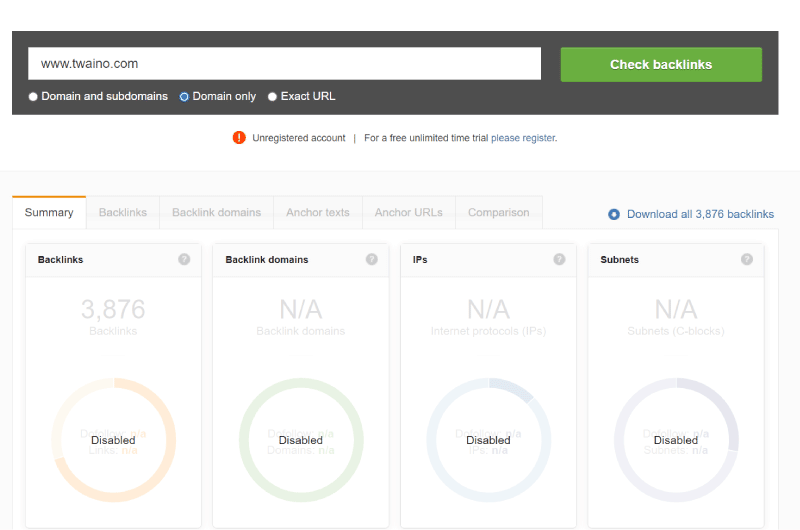Select the Exact URL radio option

pos(272,96)
